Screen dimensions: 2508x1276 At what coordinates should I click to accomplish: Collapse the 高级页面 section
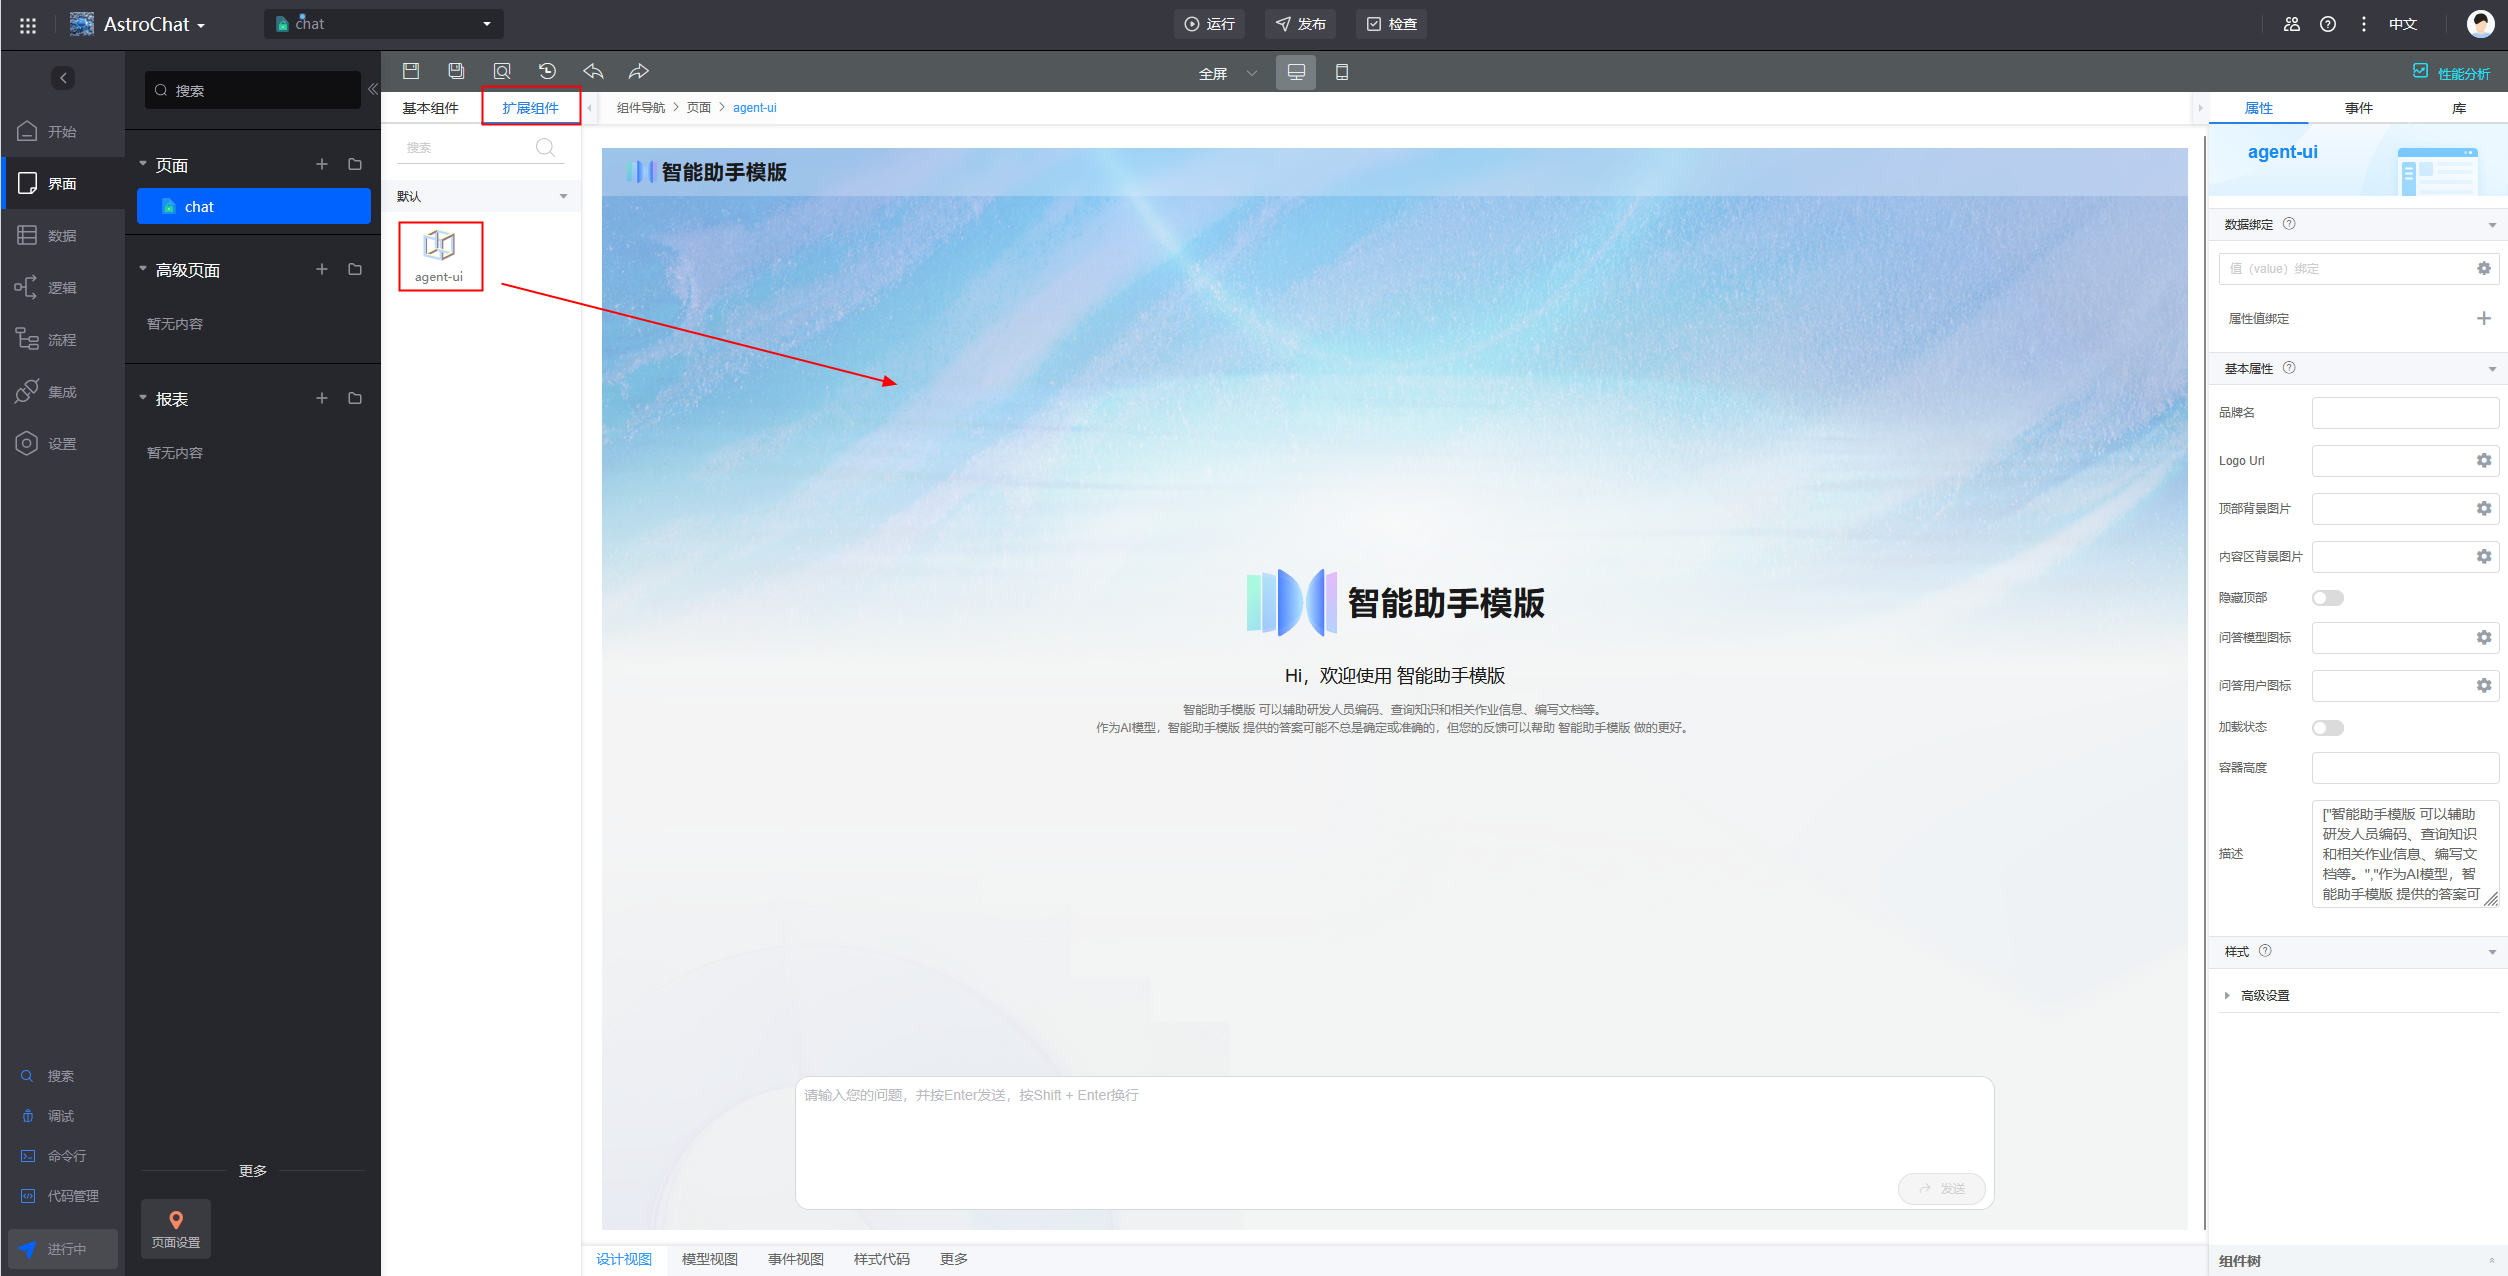pos(143,269)
